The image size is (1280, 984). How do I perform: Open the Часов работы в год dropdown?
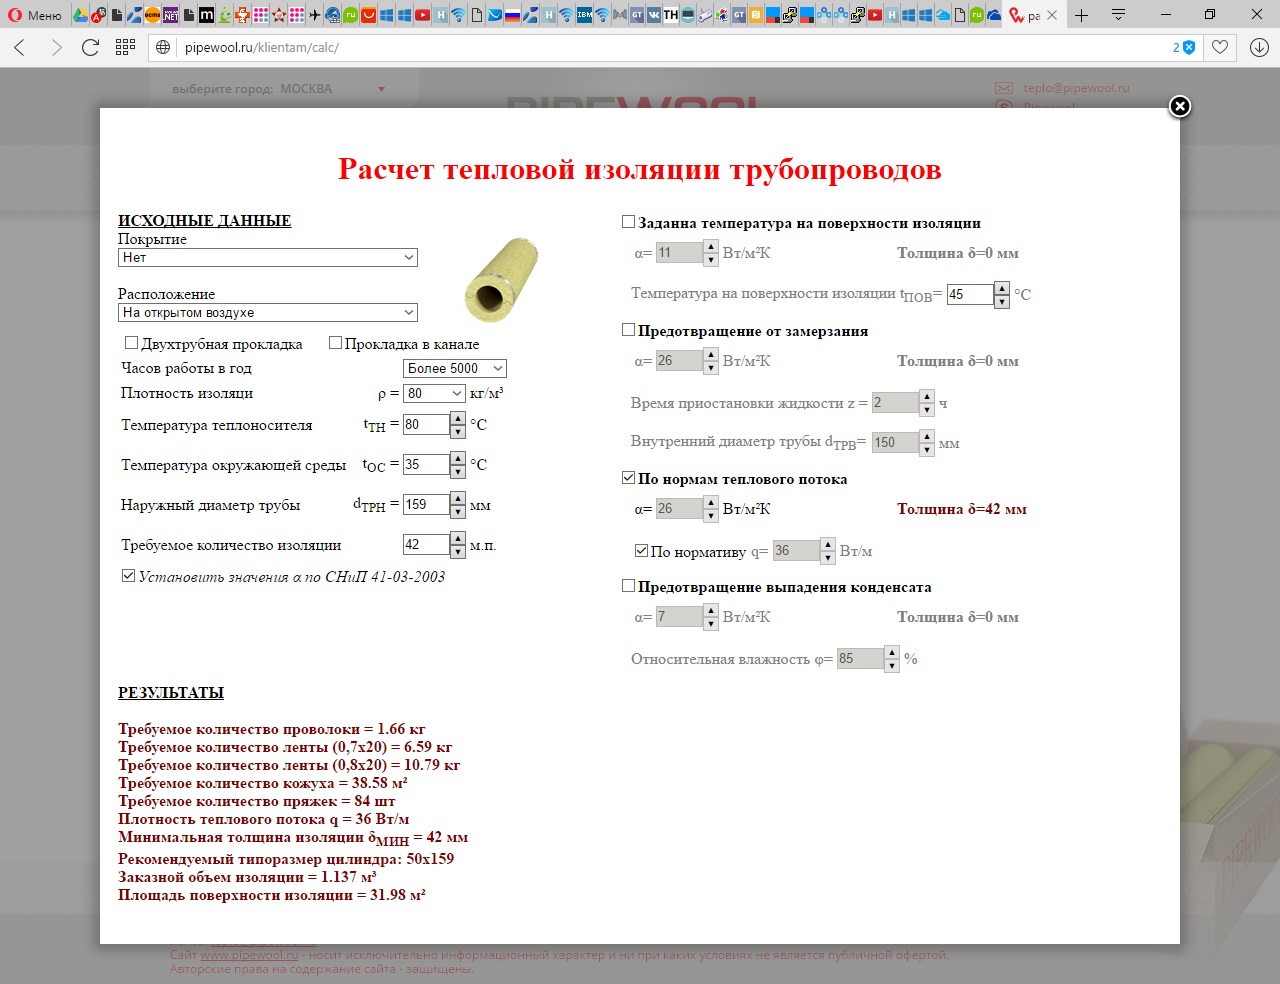coord(454,368)
